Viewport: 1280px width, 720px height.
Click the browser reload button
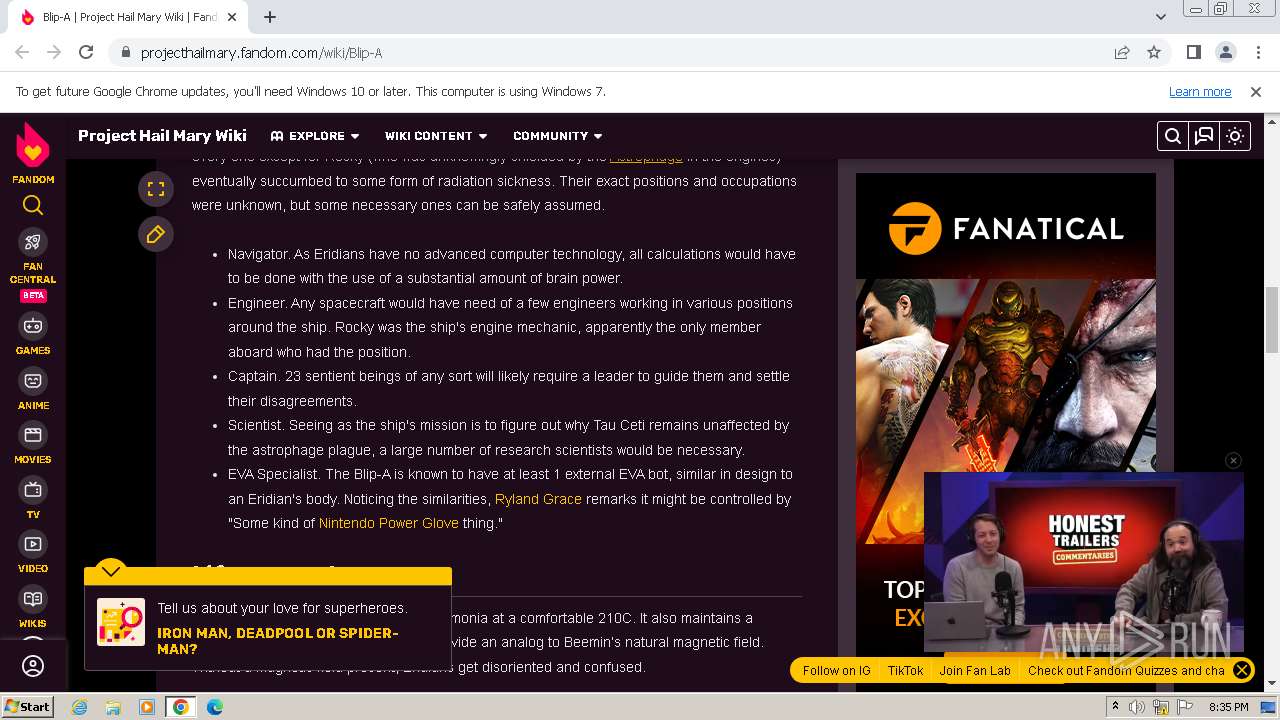pyautogui.click(x=86, y=52)
